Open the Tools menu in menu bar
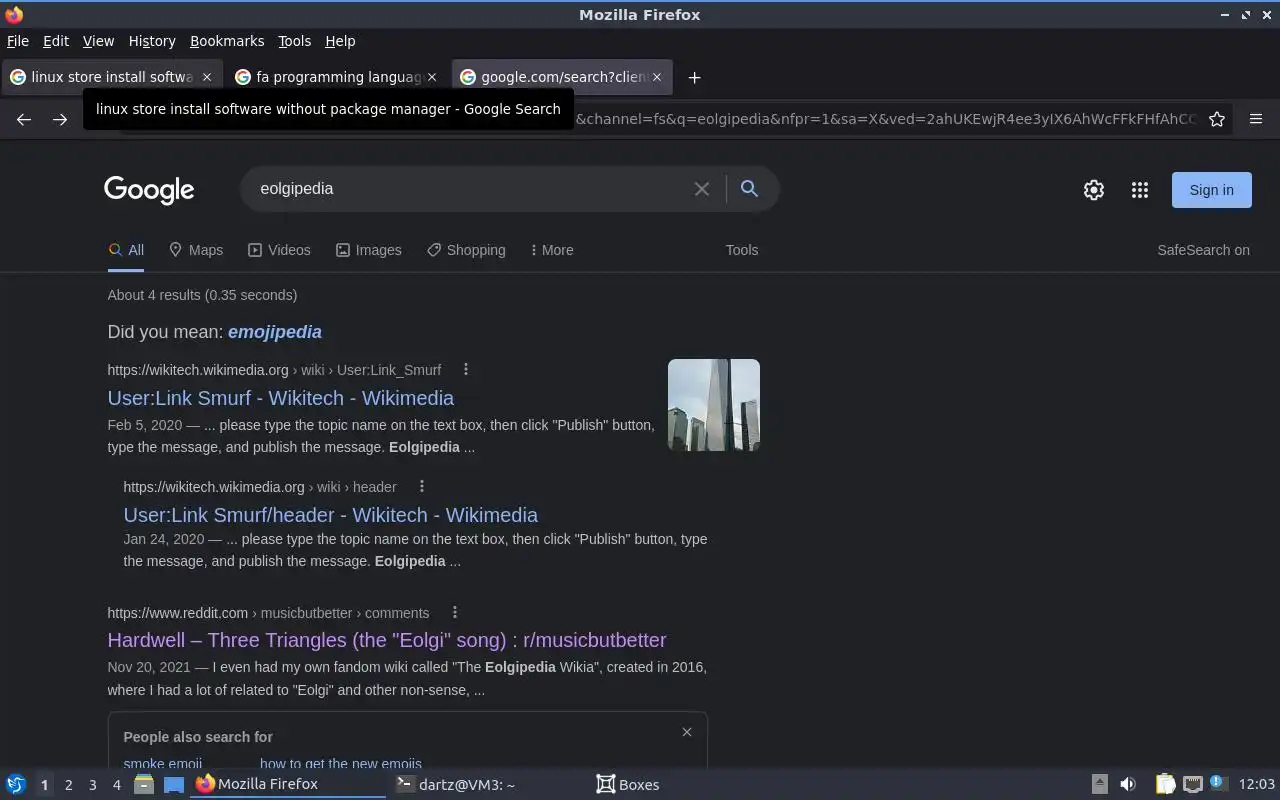 (294, 41)
